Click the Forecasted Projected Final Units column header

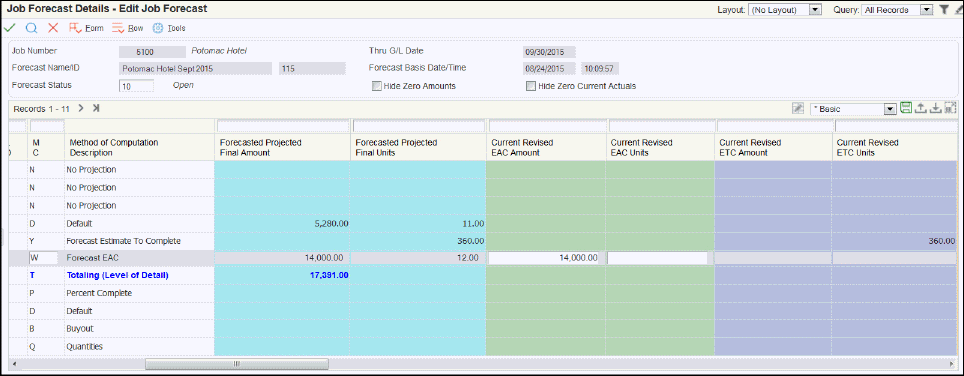(418, 147)
